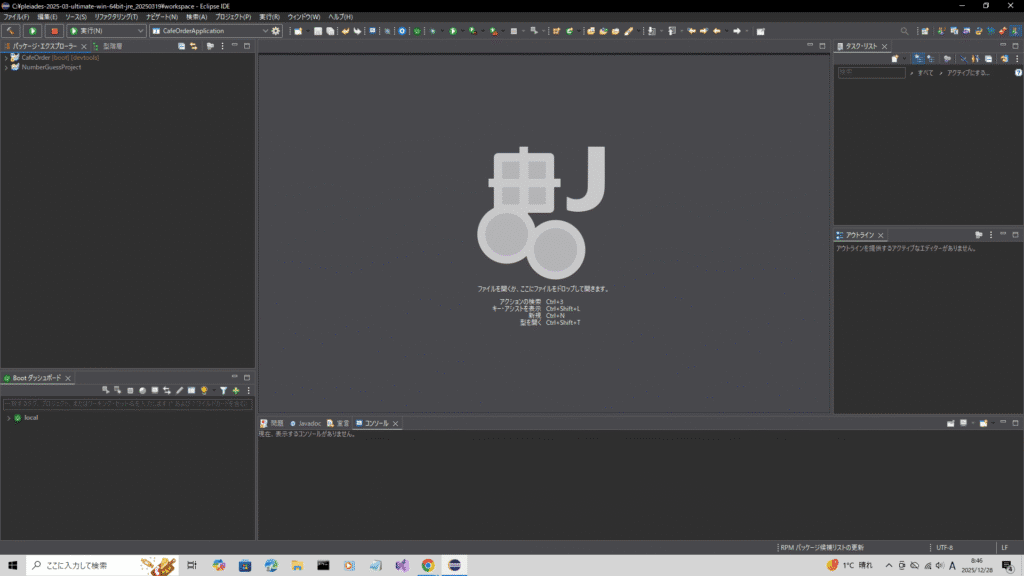Toggle Link with Editor in Package Explorer
1024x576 pixels.
click(x=194, y=46)
